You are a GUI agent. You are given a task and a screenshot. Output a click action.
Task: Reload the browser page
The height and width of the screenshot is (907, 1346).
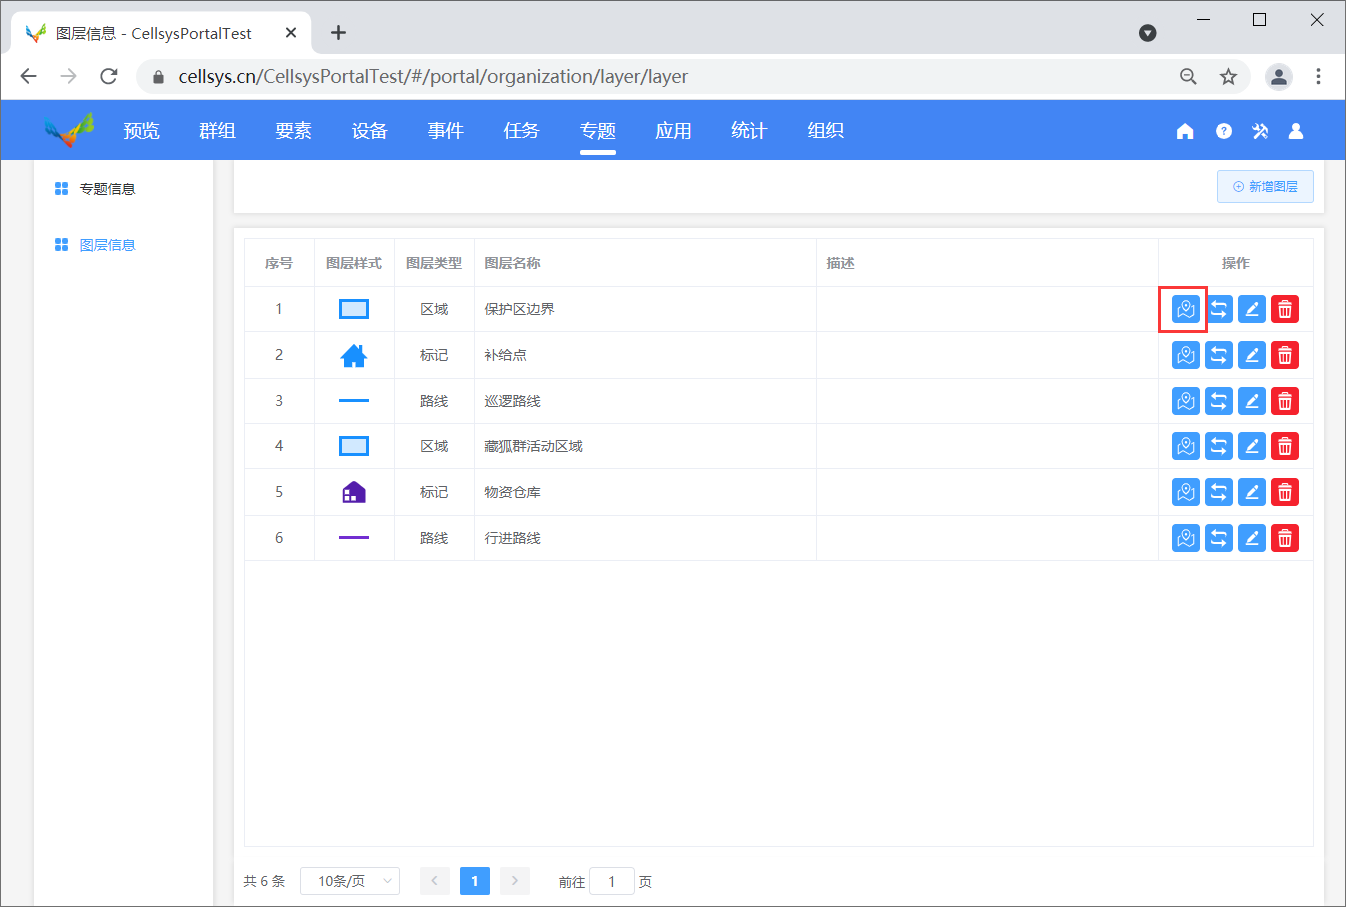109,77
